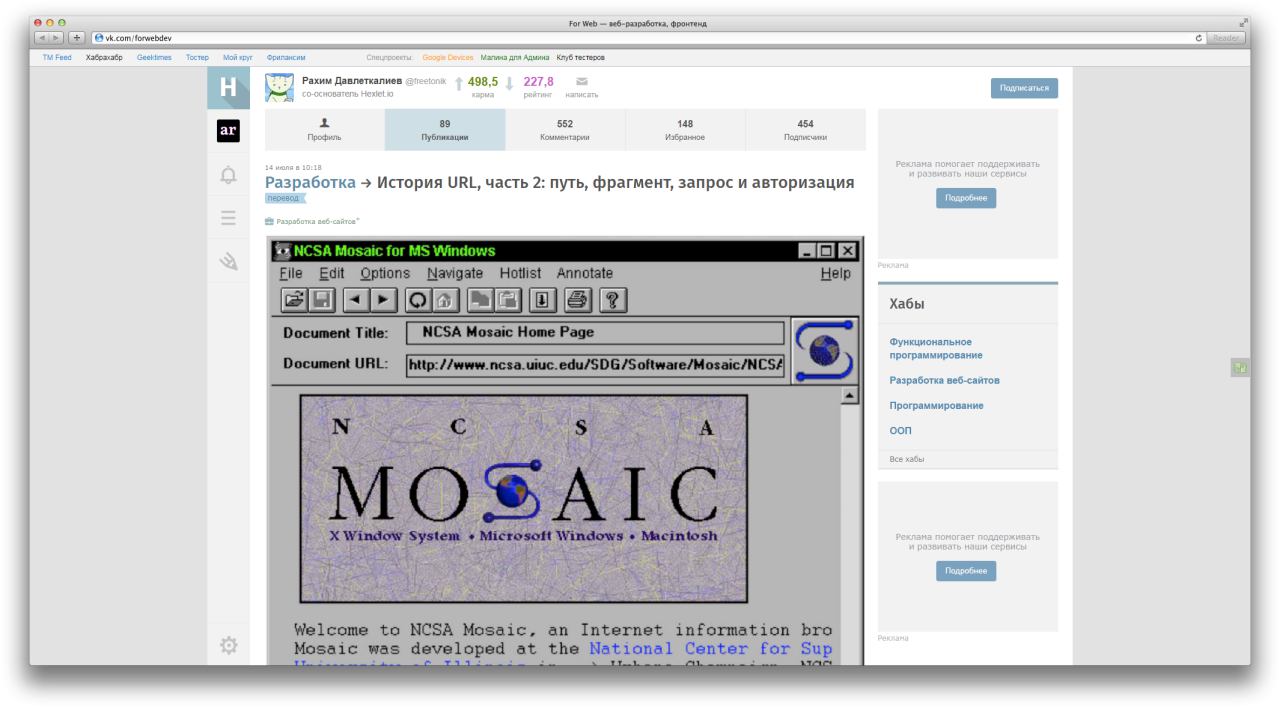Open the 'TM Feed' bookmark link

57,58
